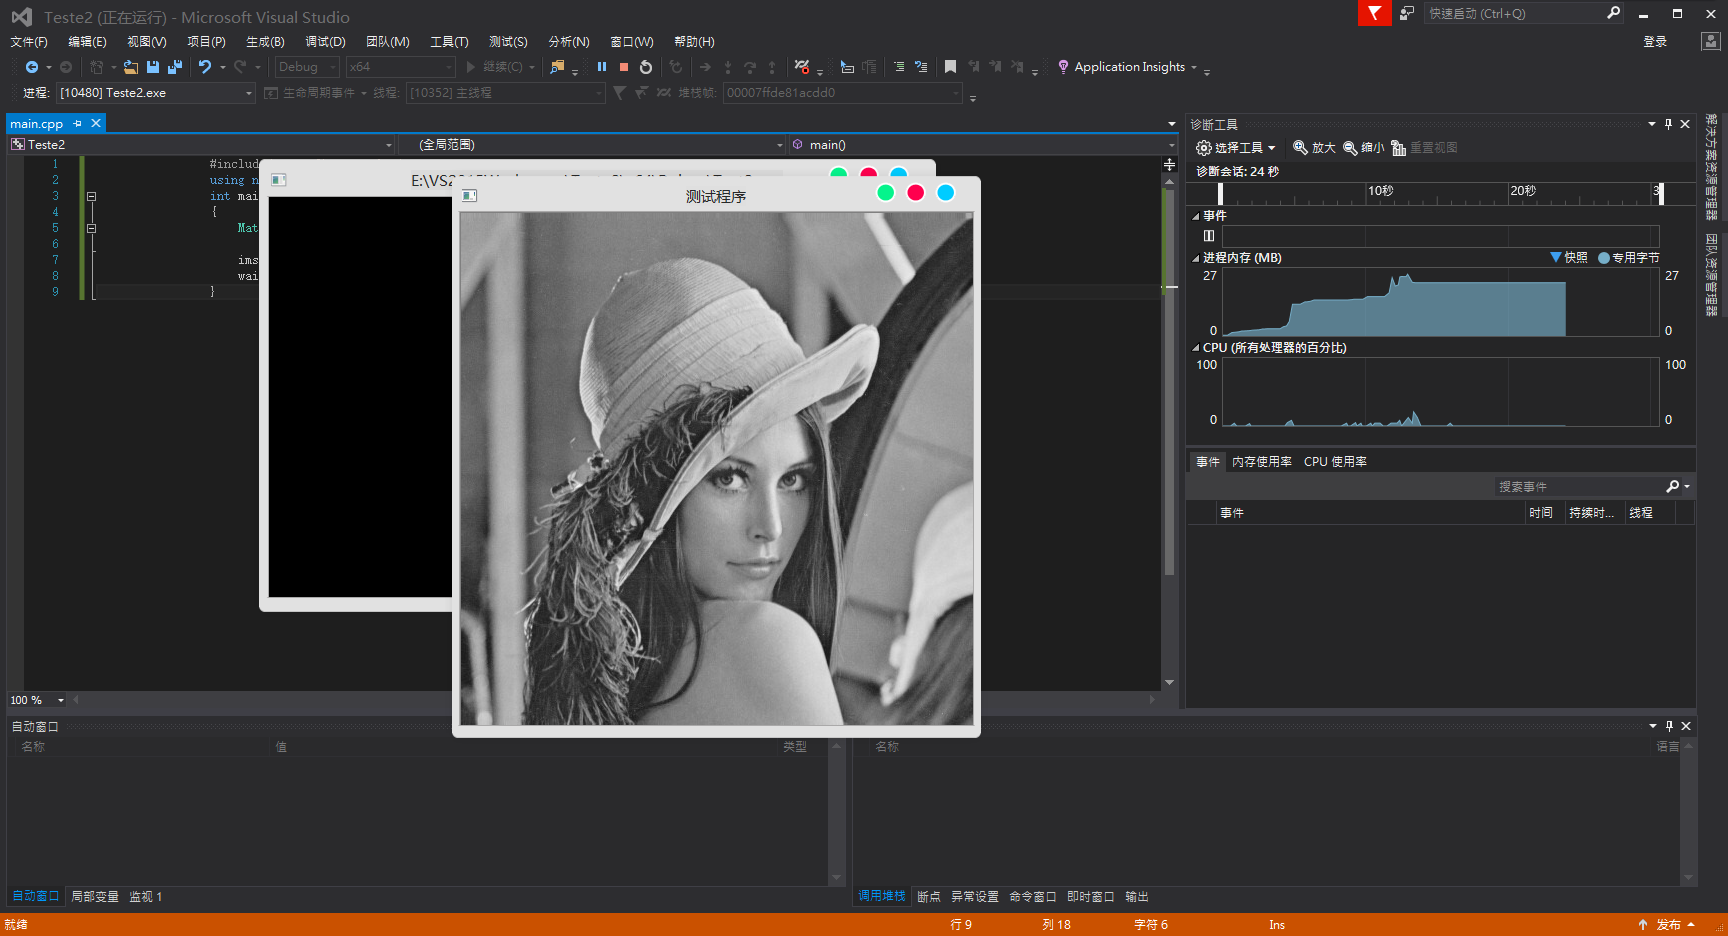Switch to 输出 tab
Viewport: 1728px width, 936px height.
click(x=1137, y=897)
